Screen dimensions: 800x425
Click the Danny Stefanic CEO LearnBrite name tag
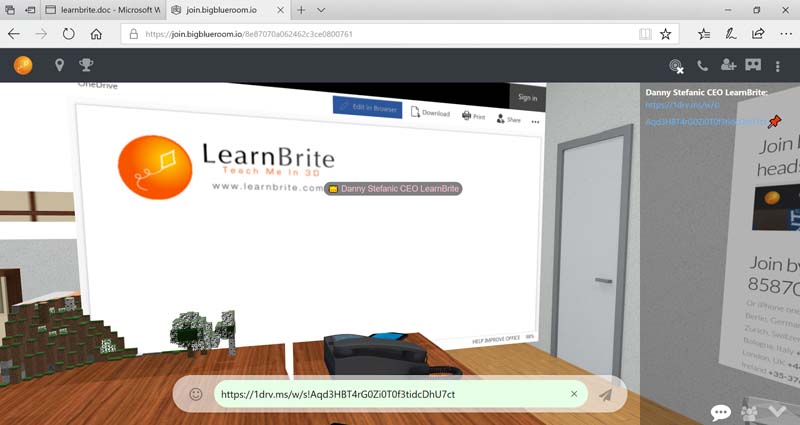click(x=393, y=189)
